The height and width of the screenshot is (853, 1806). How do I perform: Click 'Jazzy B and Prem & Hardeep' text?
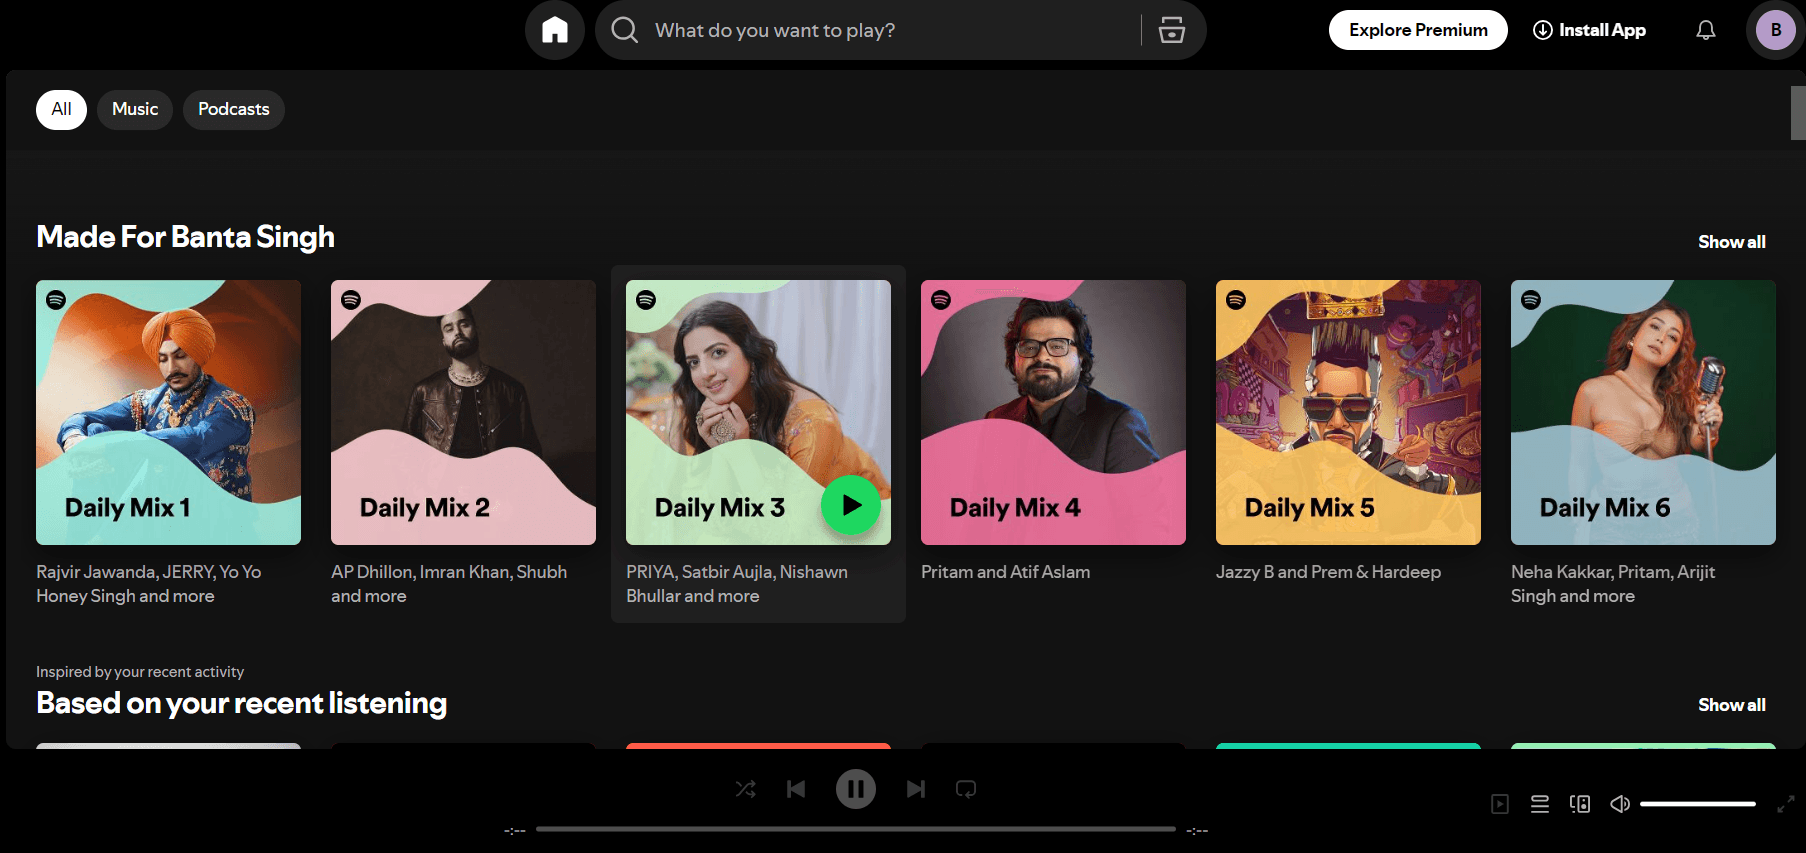pos(1328,572)
